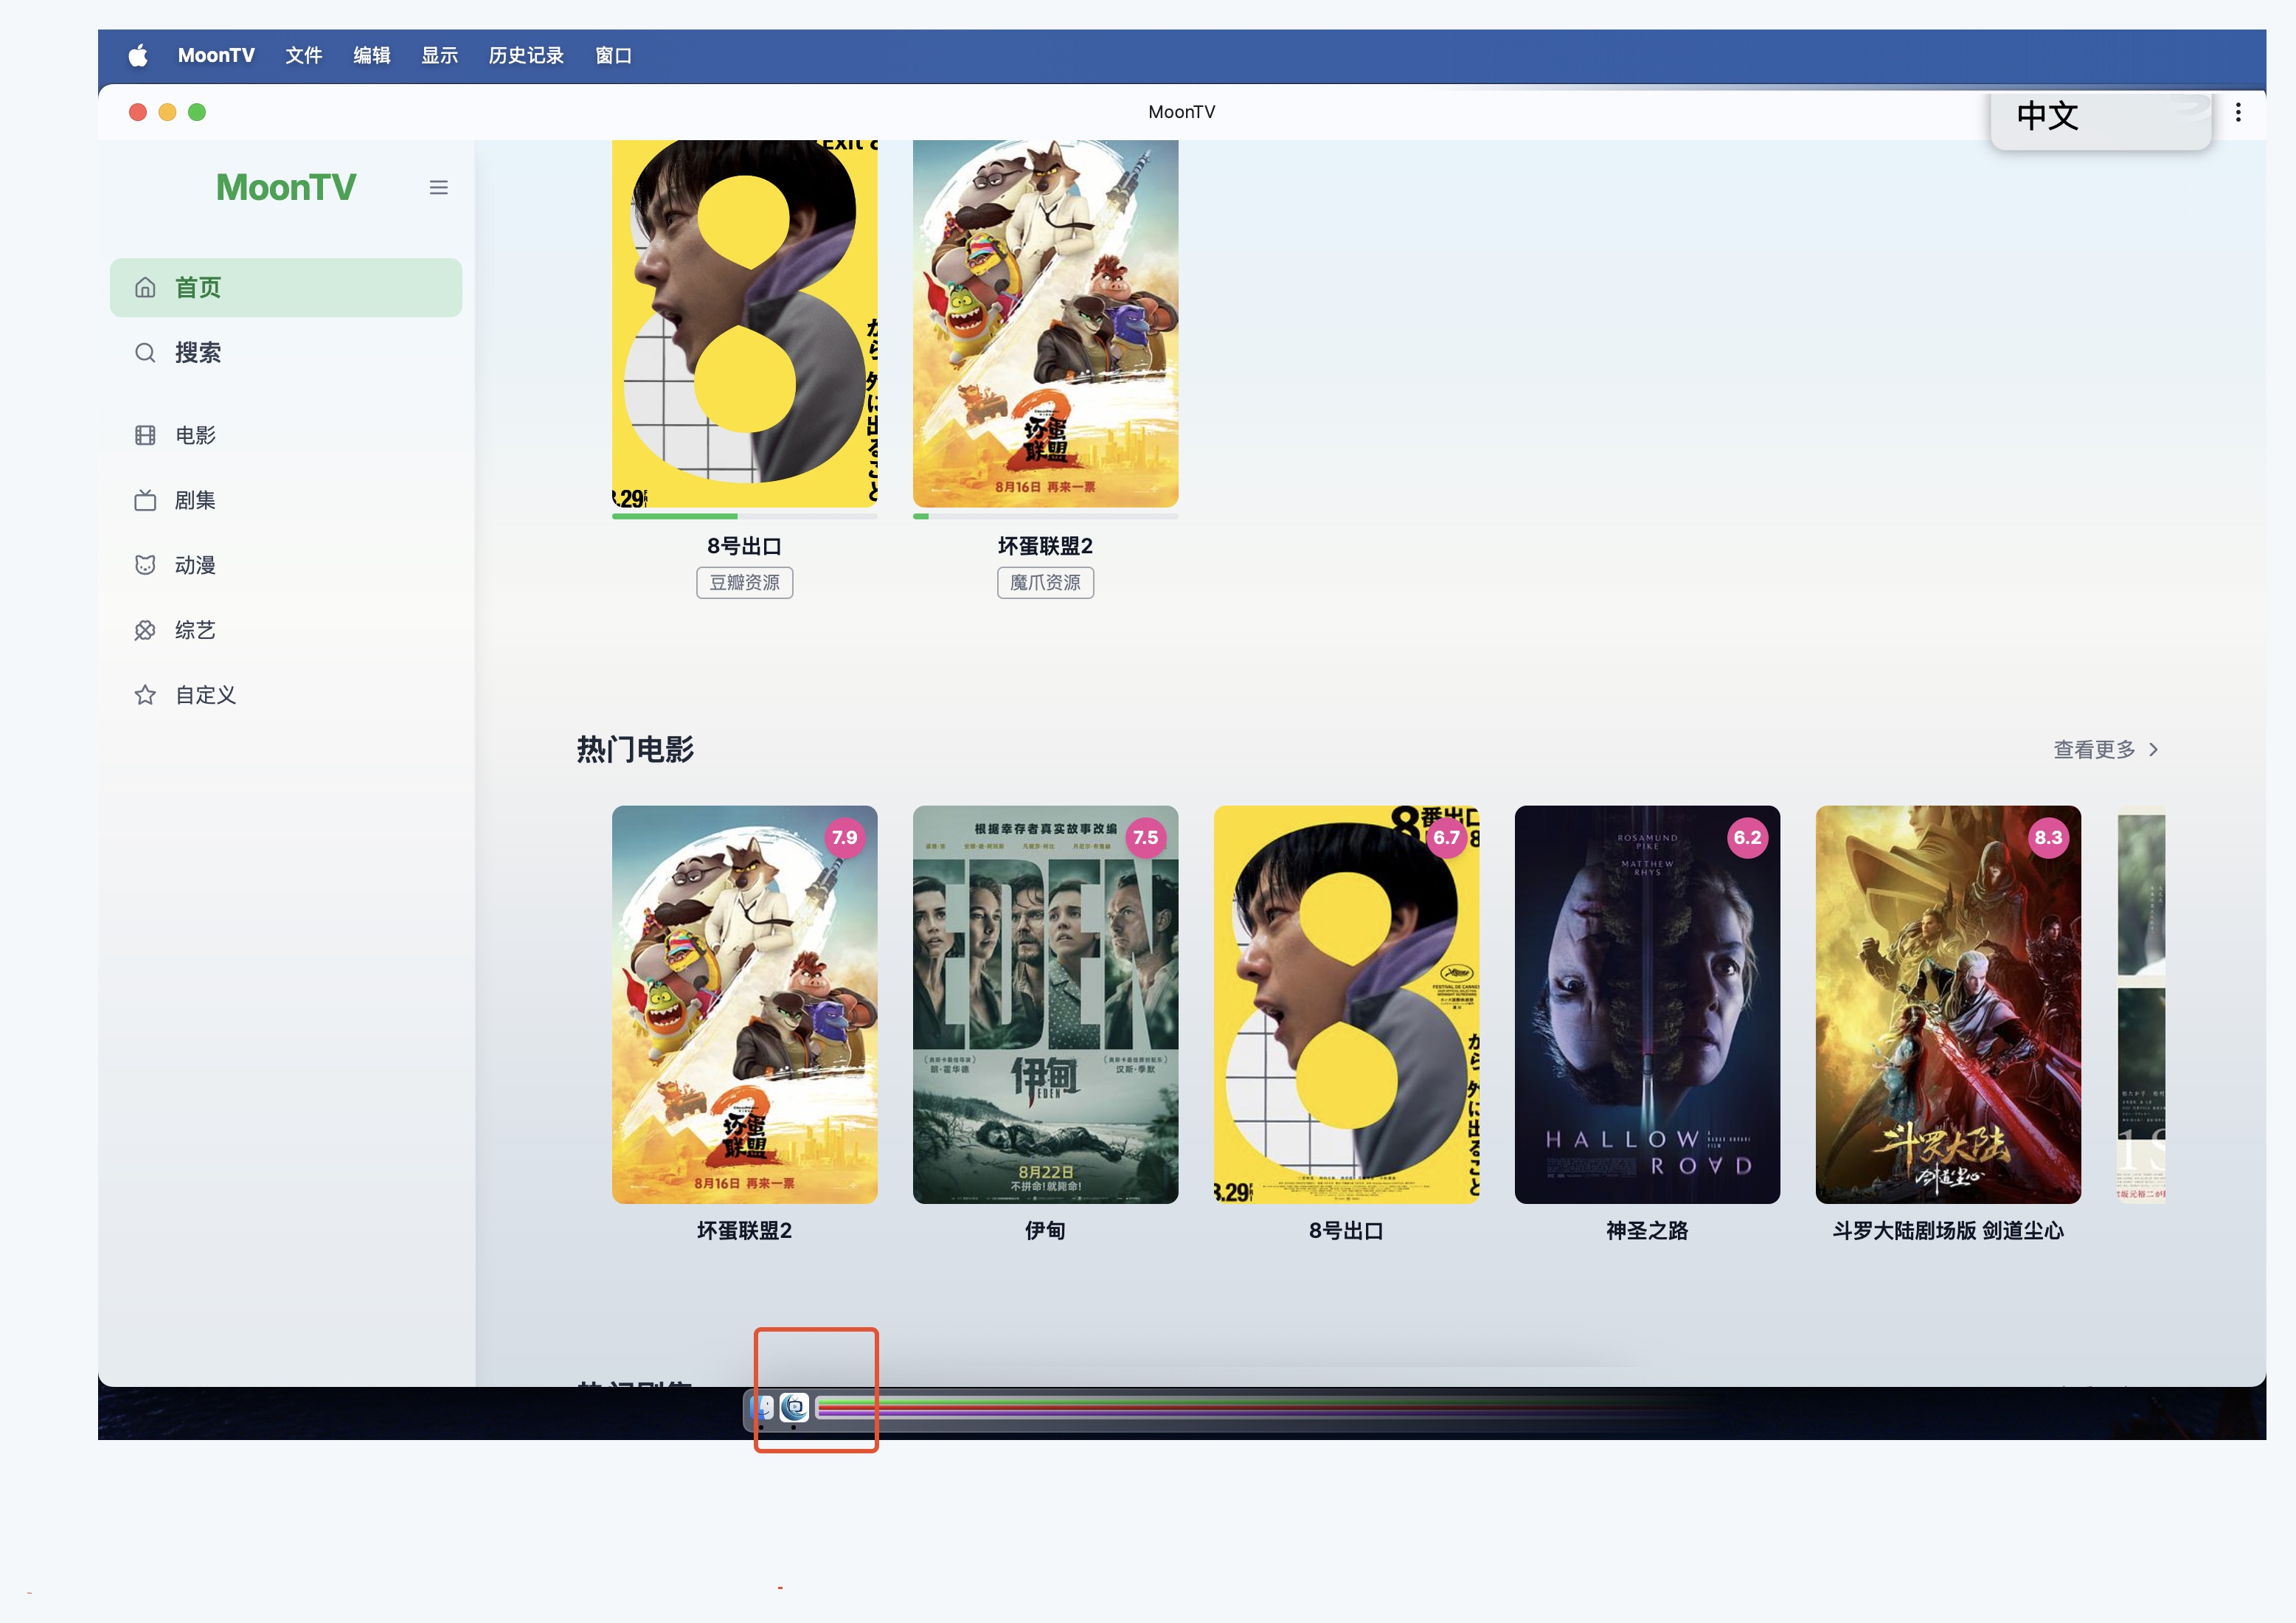Click the 魔爪资源 source tag
Viewport: 2296px width, 1623px height.
1046,583
